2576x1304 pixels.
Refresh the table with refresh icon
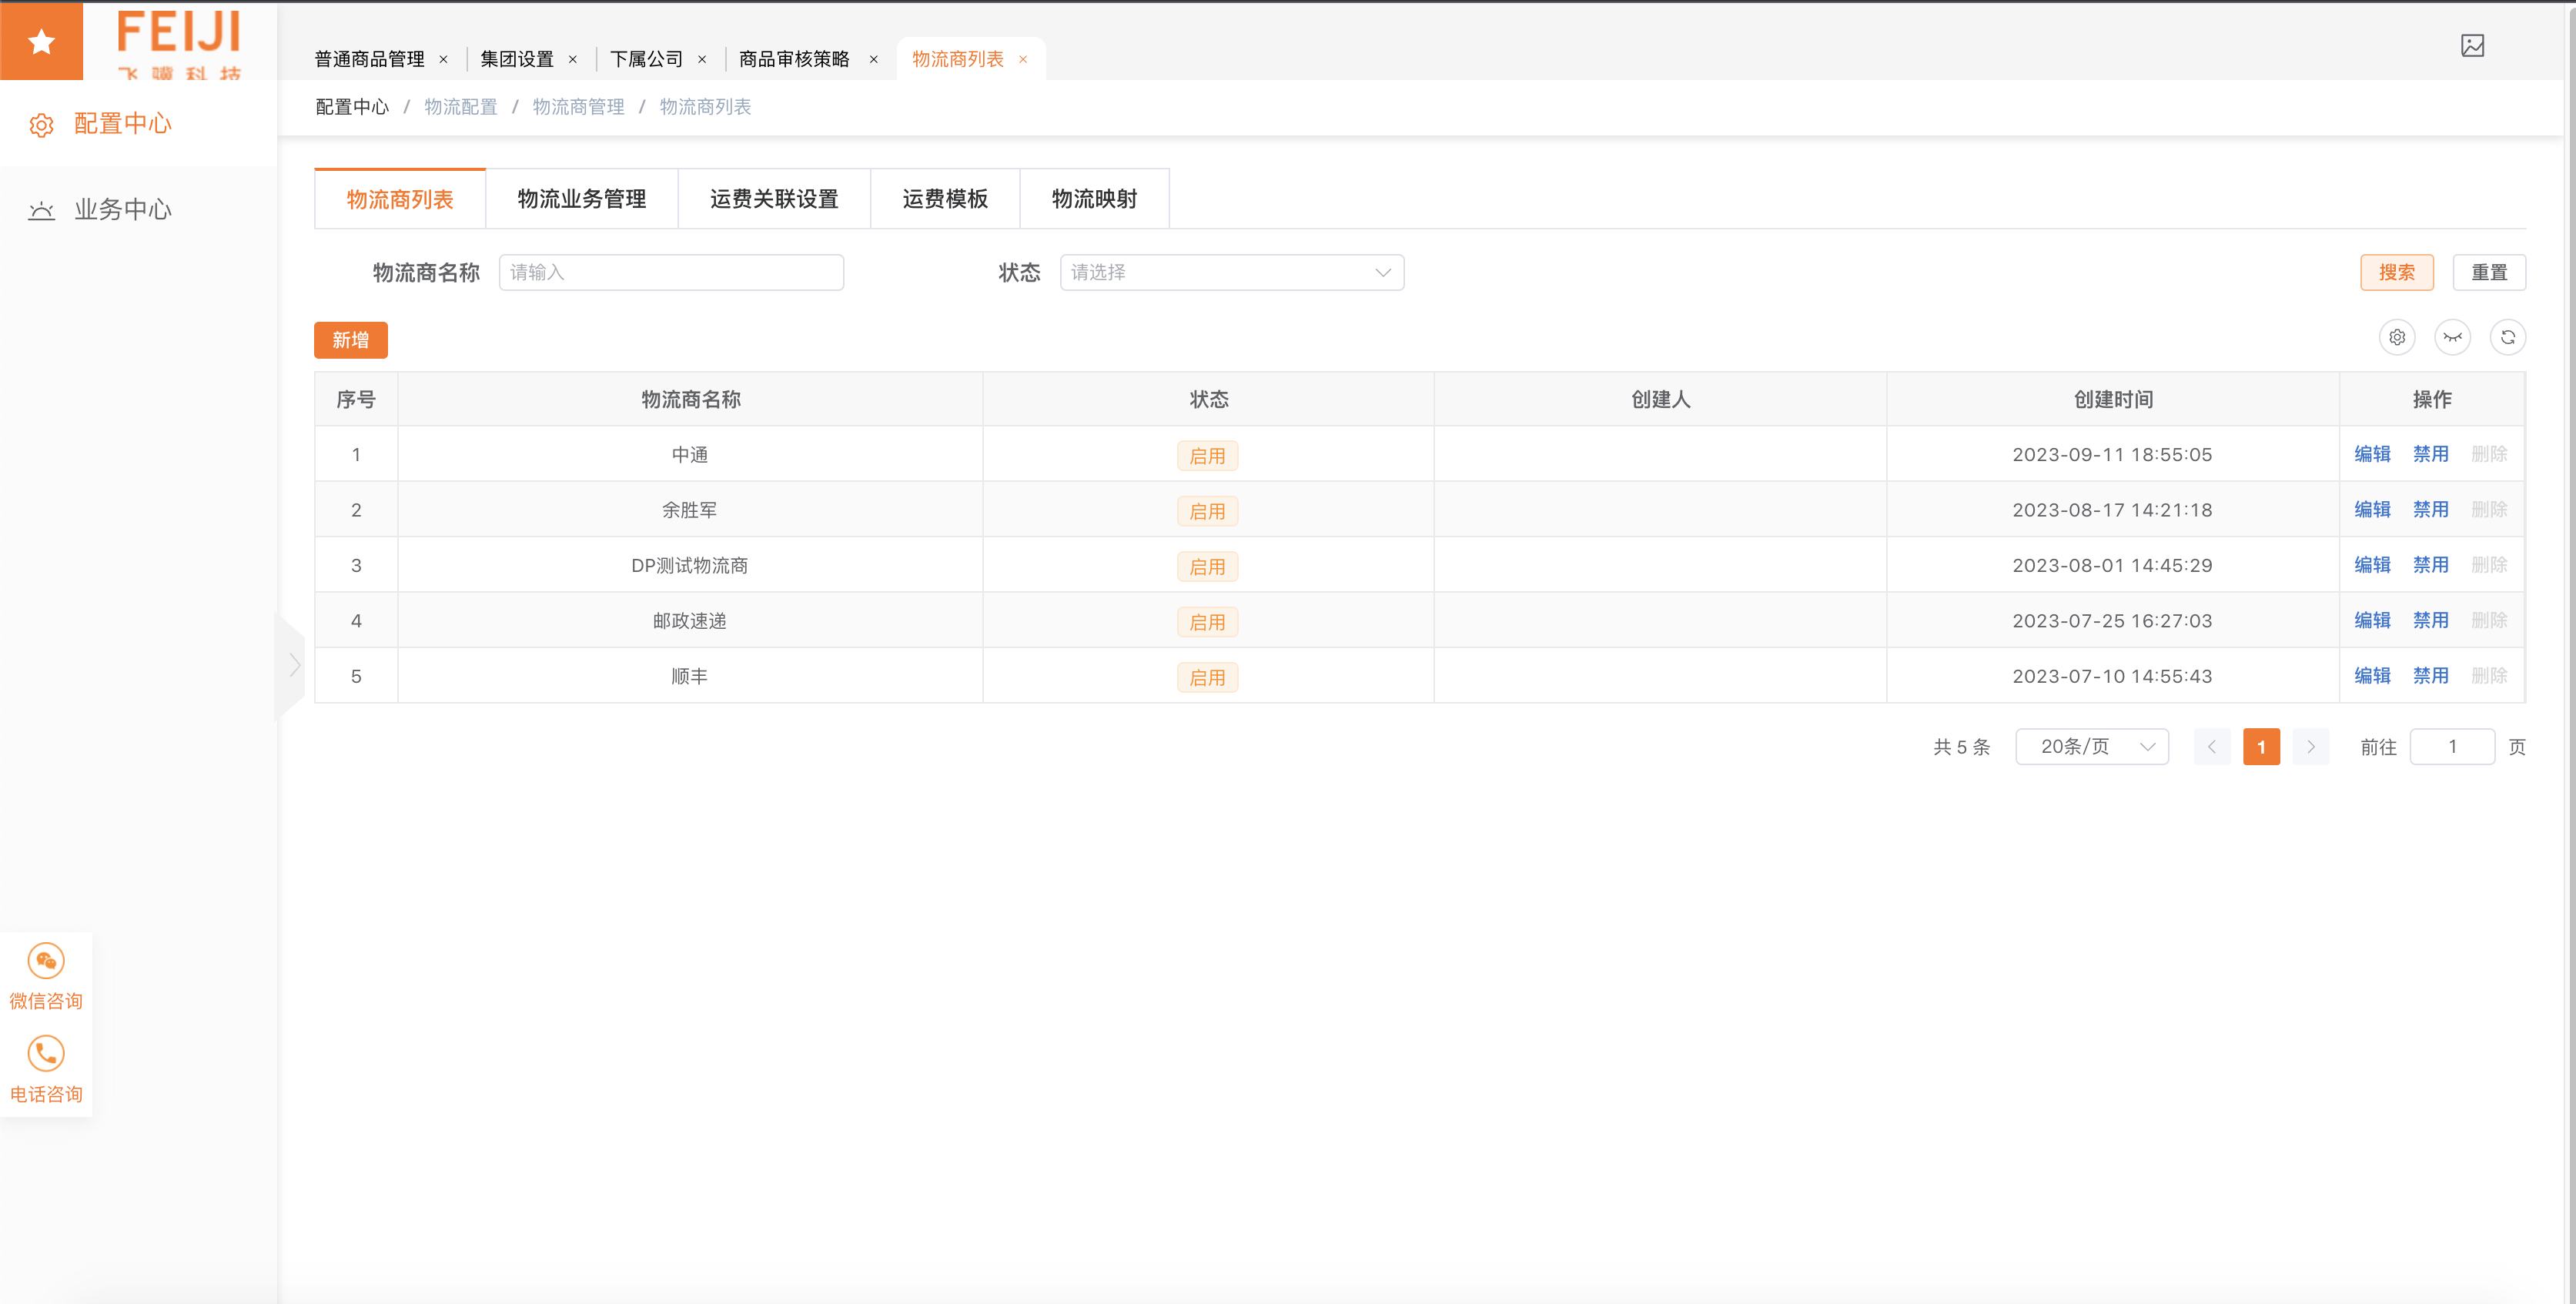(2508, 337)
